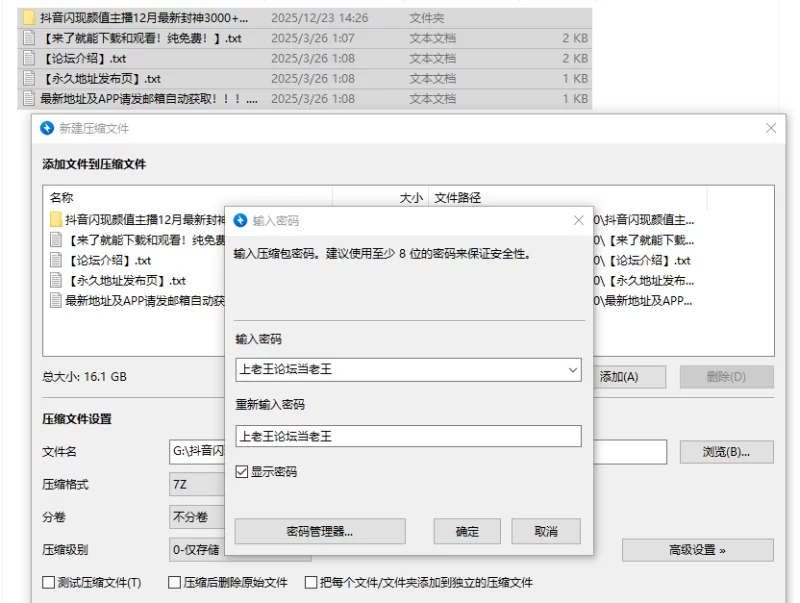Select 【来了就能下載和观看！纯免费！】.txt name in explorer
This screenshot has height=603, width=800.
point(141,38)
